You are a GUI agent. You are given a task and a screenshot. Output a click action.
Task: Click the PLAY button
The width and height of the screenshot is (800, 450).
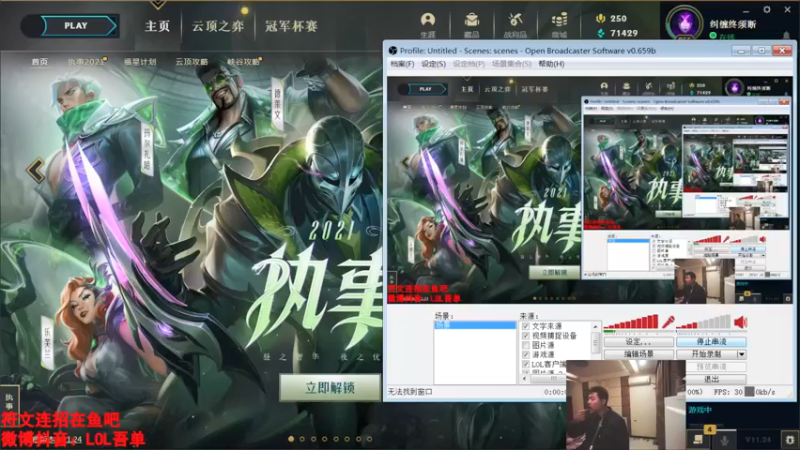click(76, 26)
